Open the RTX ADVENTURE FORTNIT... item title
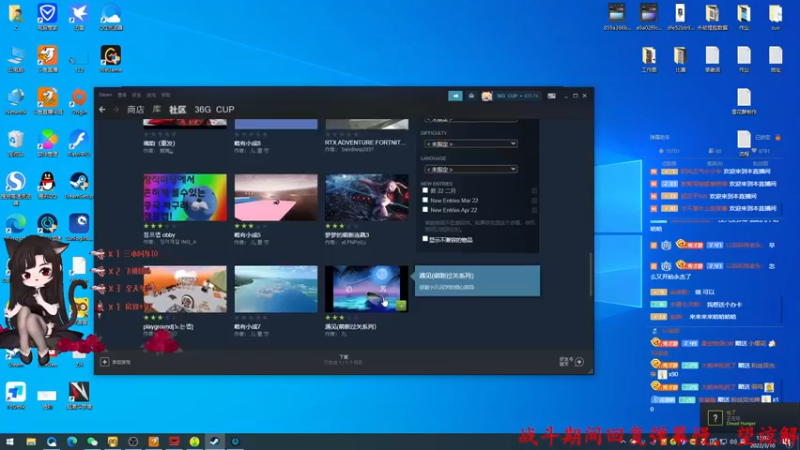 pyautogui.click(x=365, y=142)
